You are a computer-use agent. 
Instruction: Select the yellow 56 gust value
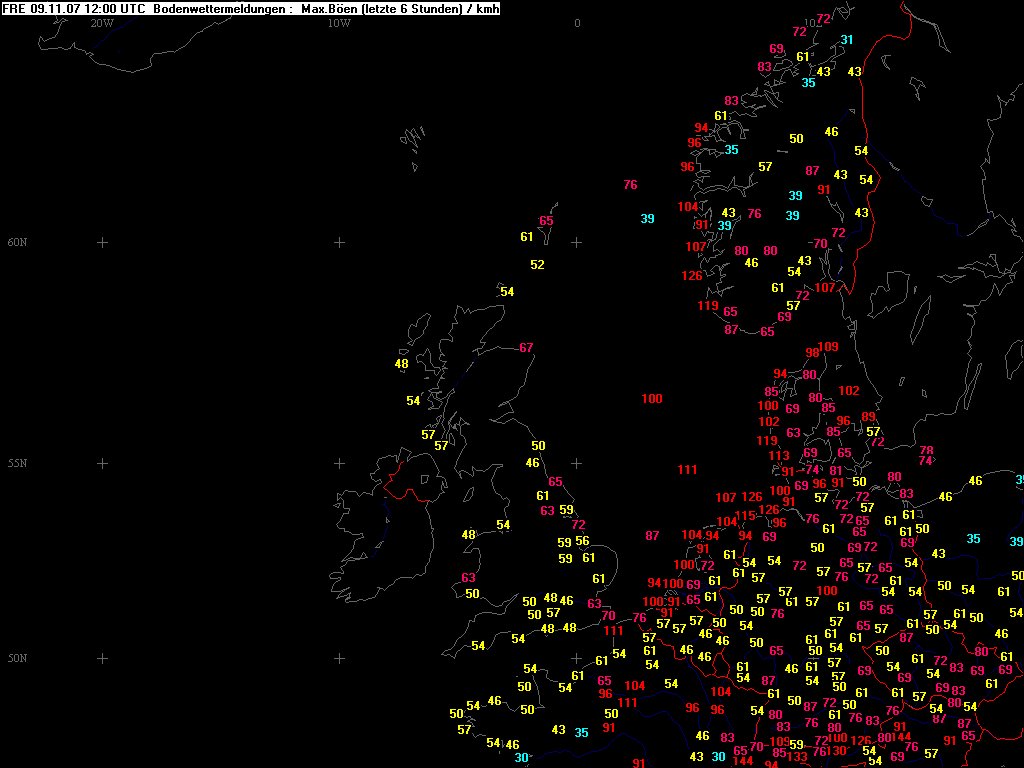582,541
